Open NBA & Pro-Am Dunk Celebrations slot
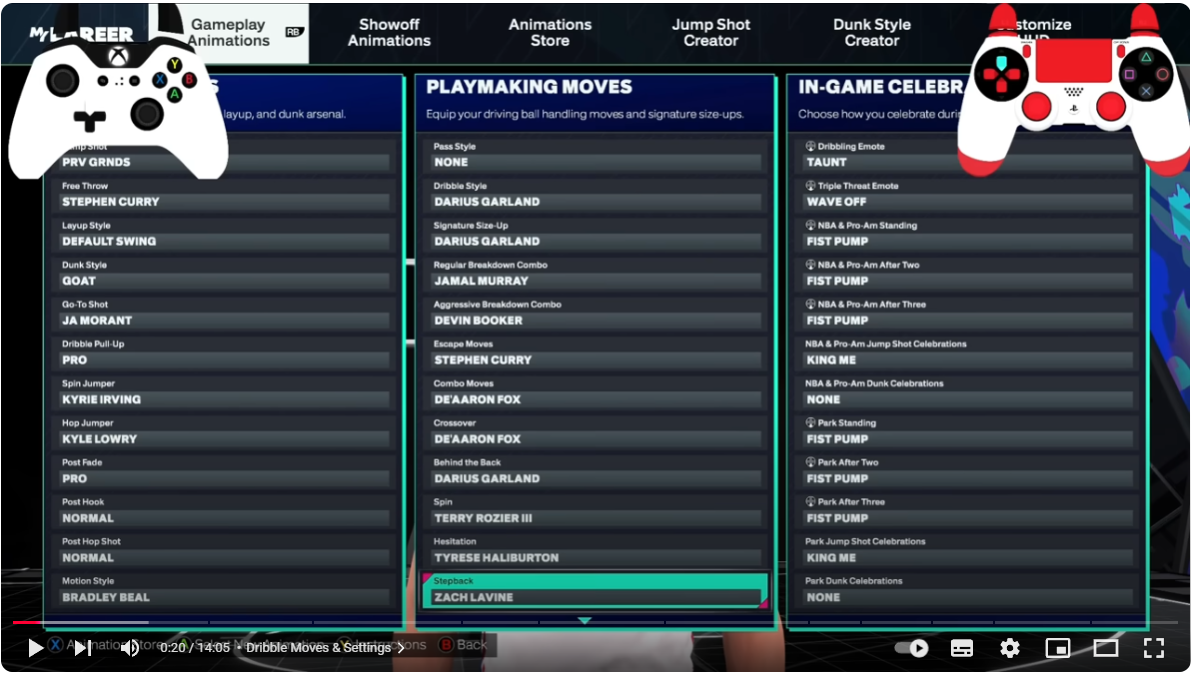Image resolution: width=1193 pixels, height=674 pixels. coord(967,393)
